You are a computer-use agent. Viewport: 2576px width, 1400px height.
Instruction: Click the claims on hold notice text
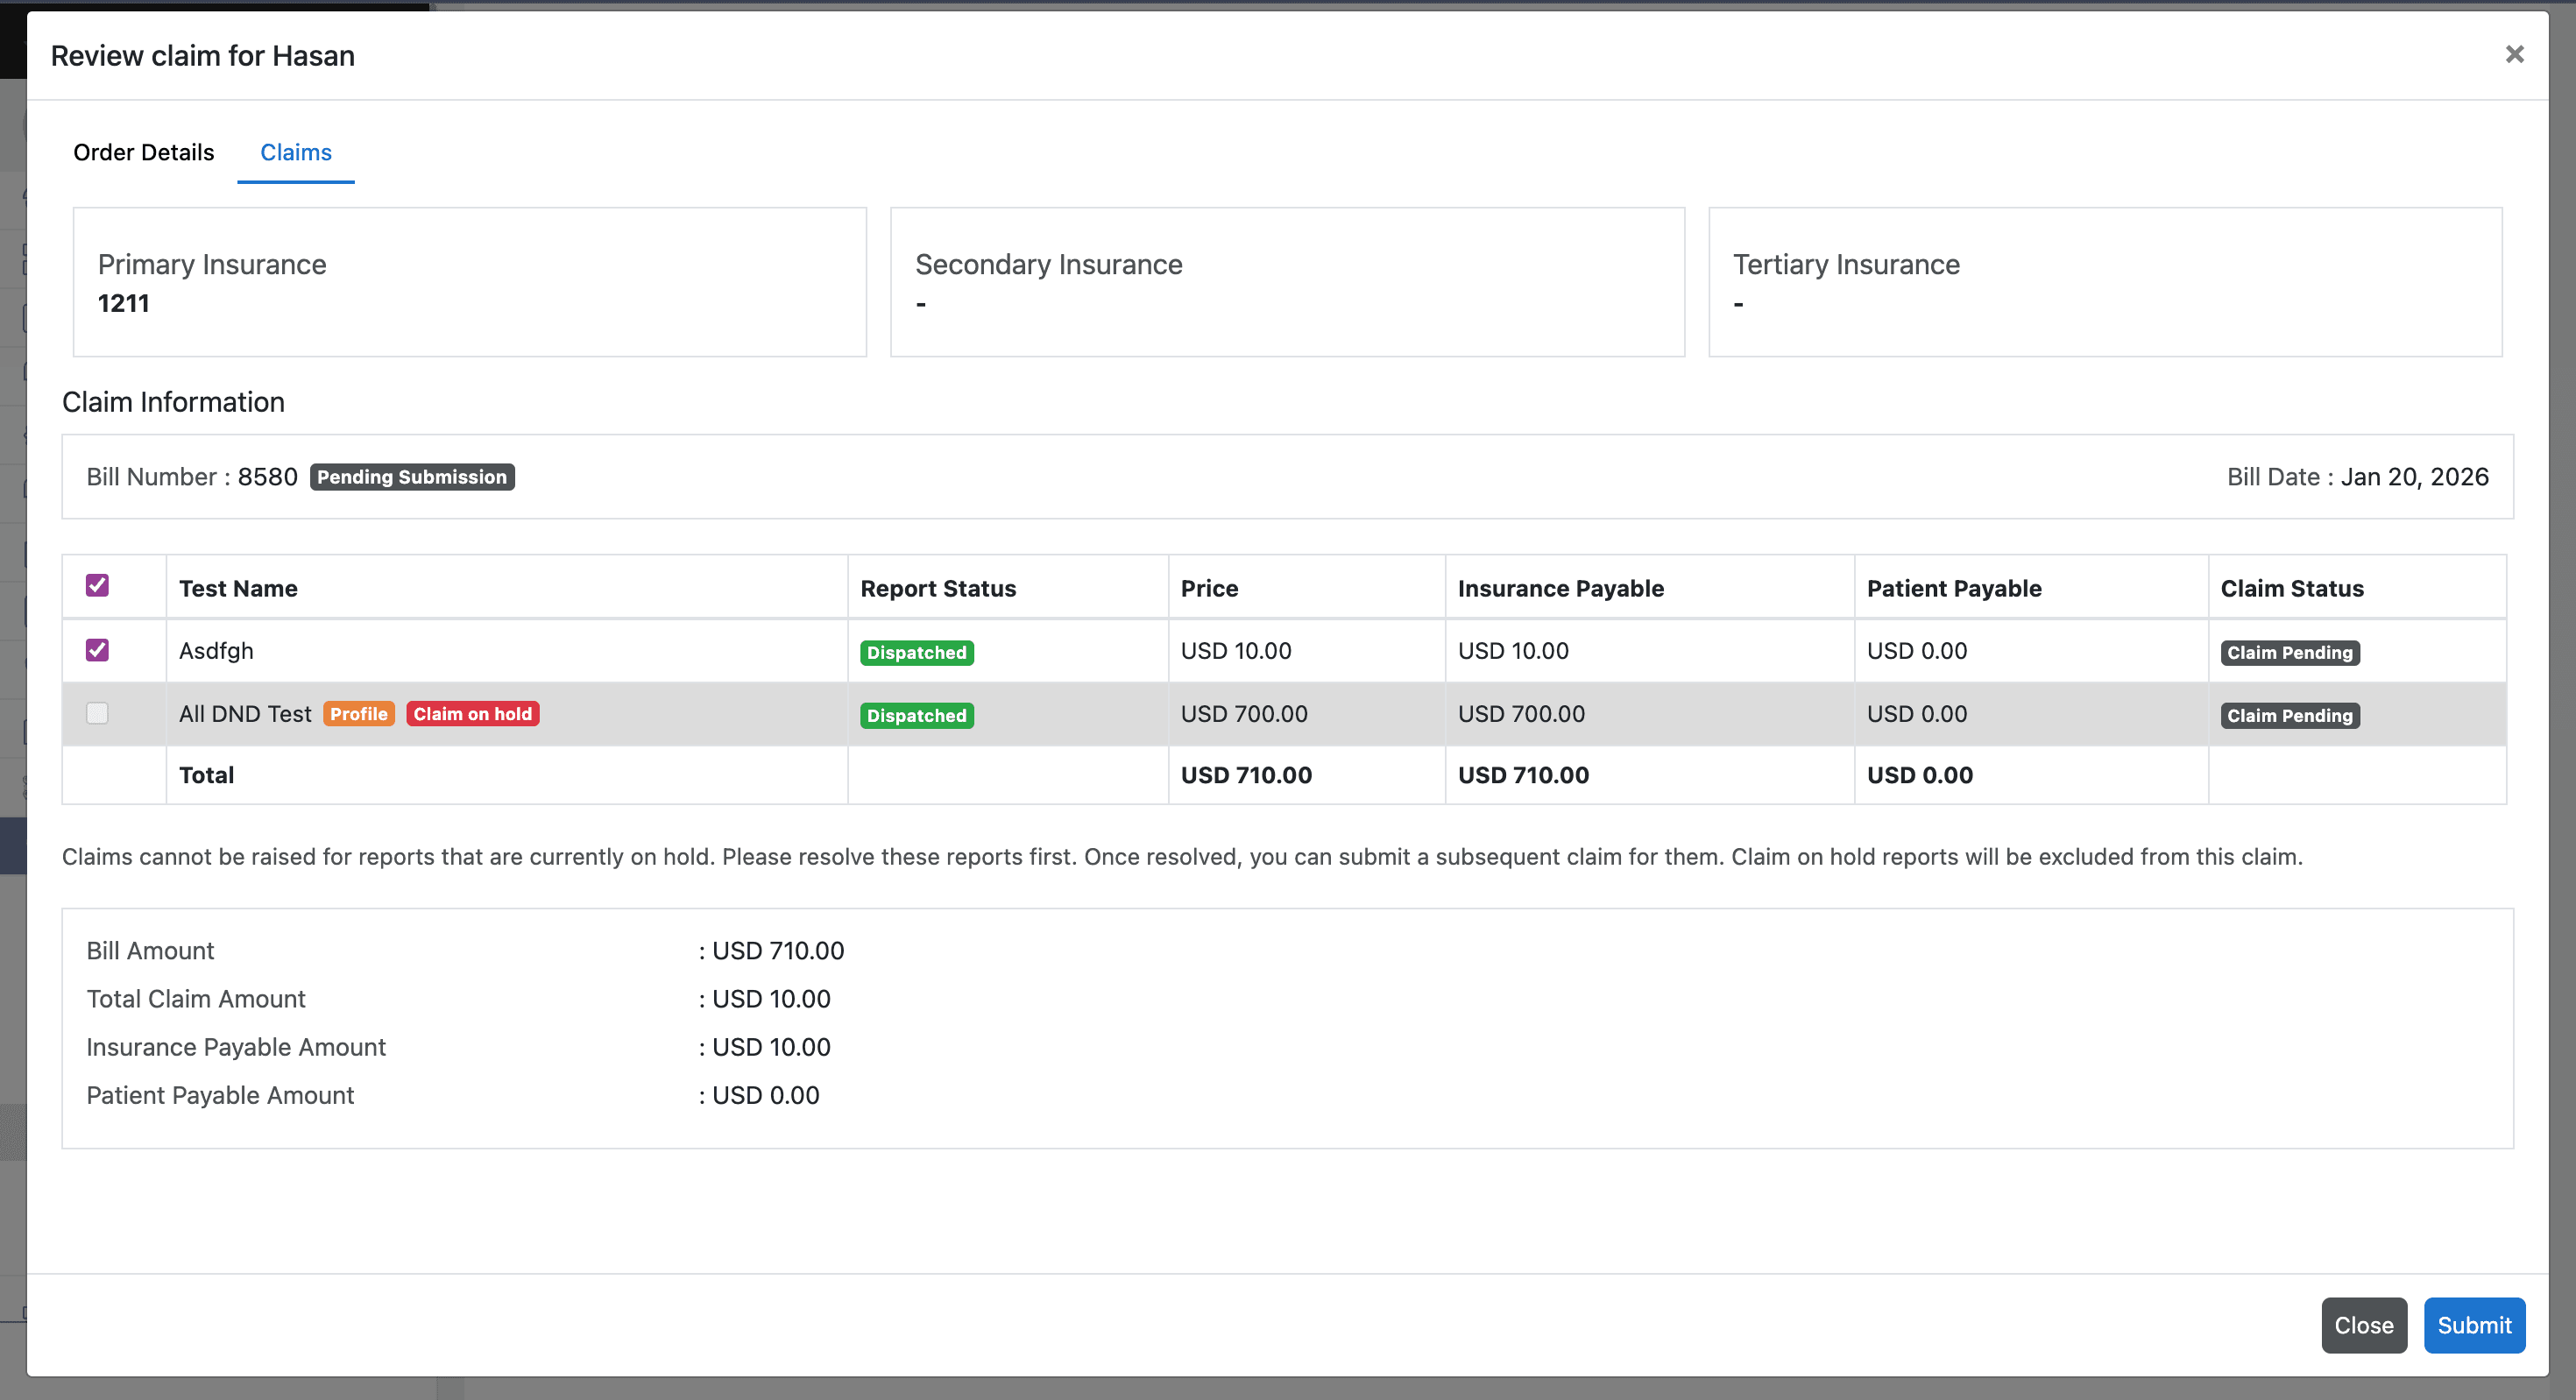click(x=1182, y=857)
